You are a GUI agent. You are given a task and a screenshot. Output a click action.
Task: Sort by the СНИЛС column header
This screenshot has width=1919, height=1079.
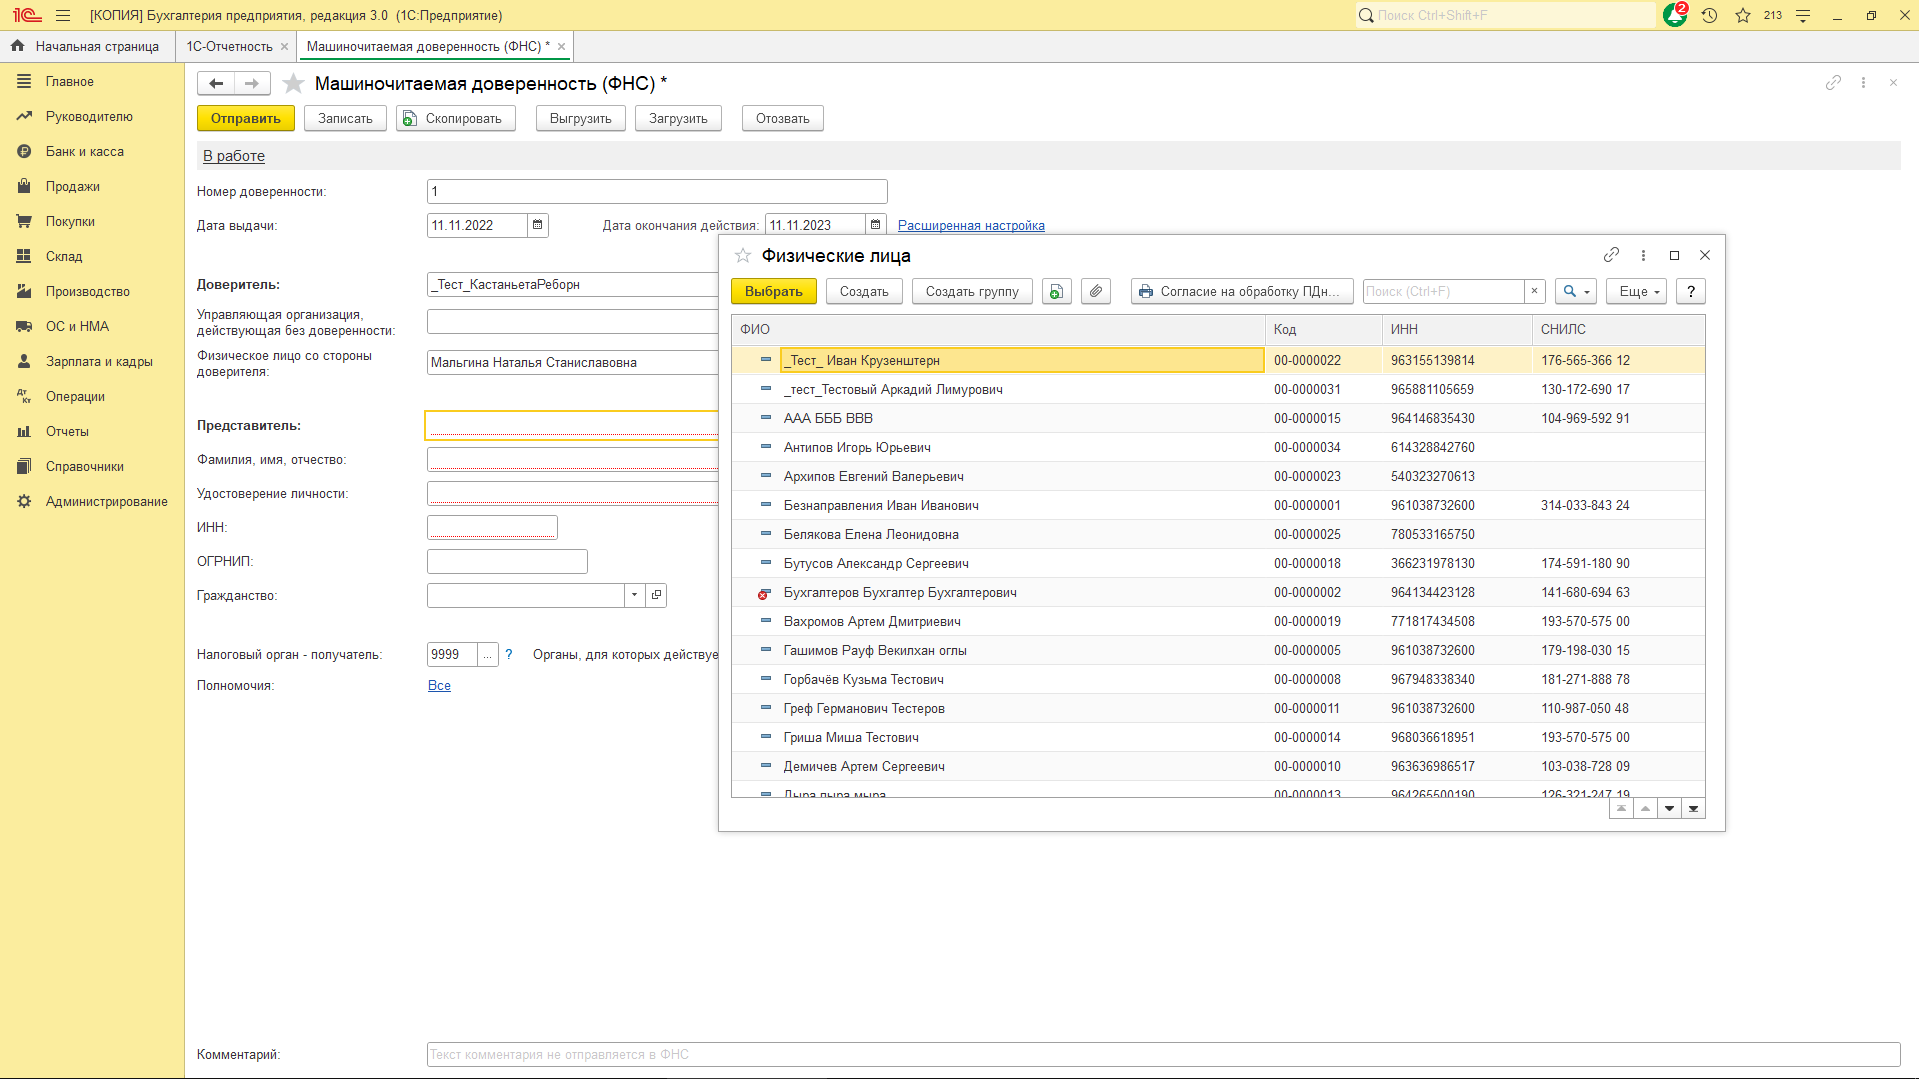point(1618,329)
